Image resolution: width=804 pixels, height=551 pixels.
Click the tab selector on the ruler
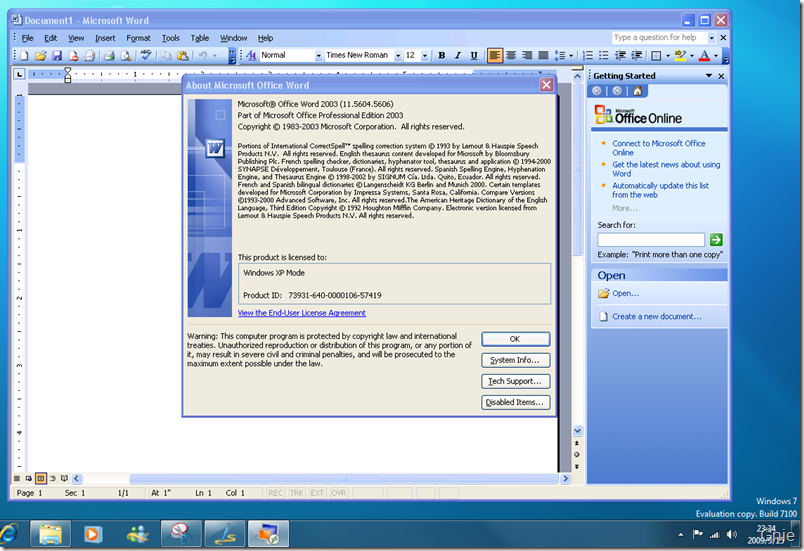coord(19,74)
